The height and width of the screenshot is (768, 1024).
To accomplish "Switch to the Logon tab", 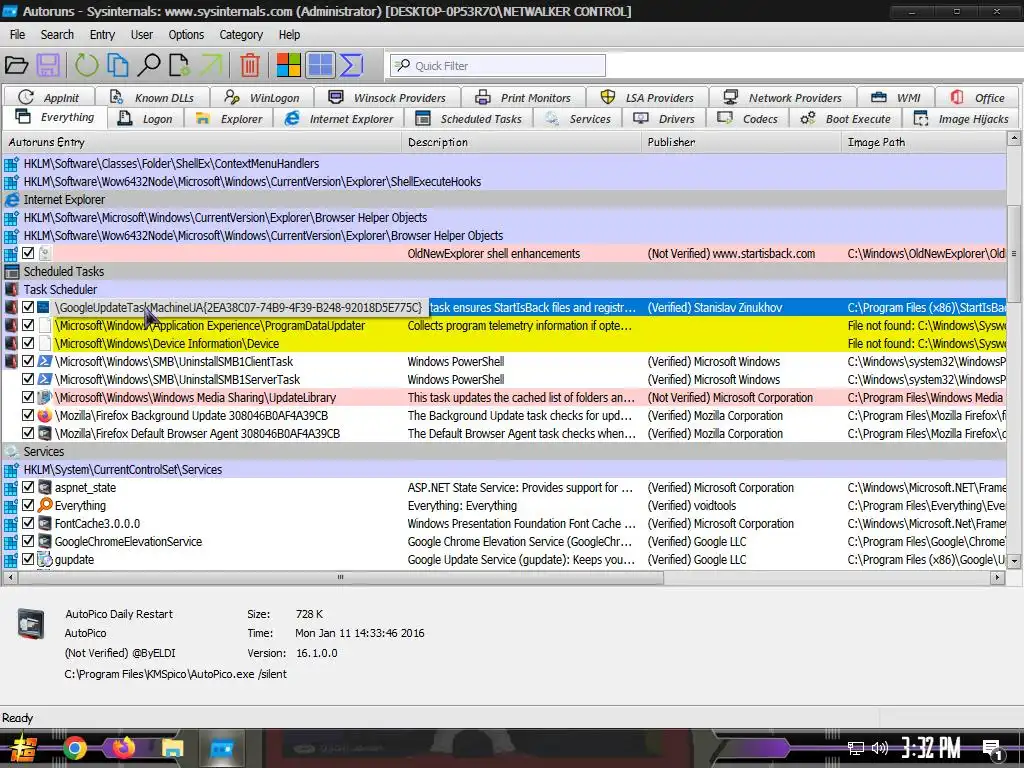I will pos(146,119).
